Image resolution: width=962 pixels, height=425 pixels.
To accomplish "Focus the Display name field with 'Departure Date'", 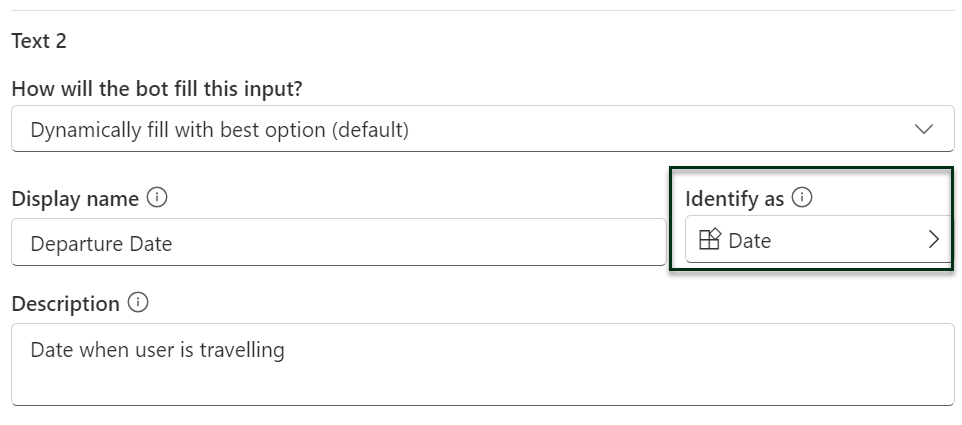I will [338, 244].
